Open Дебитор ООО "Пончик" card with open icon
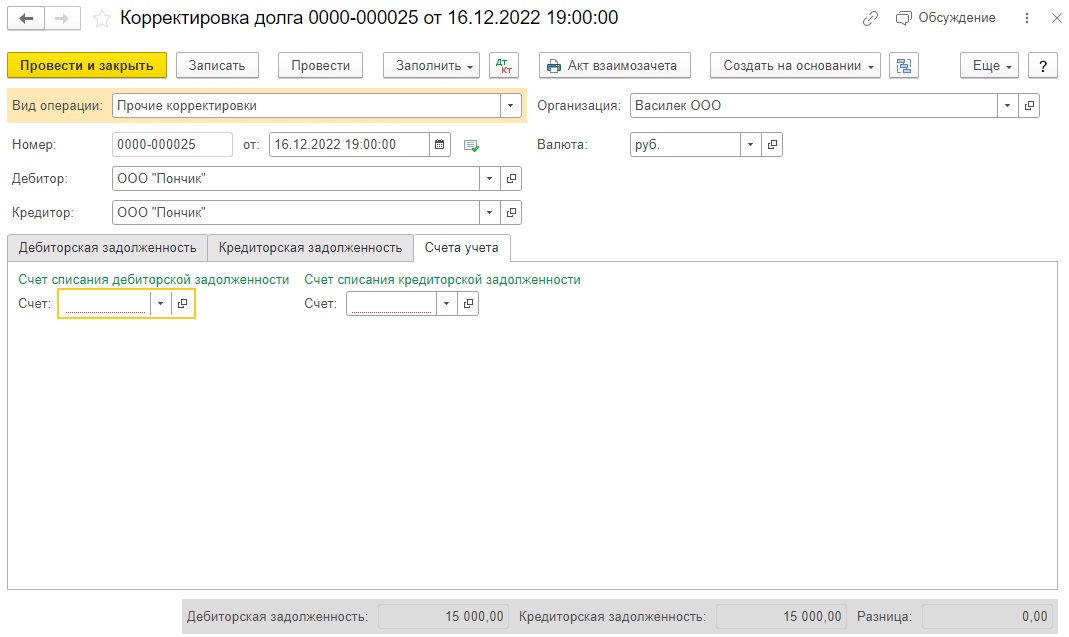This screenshot has height=637, width=1069. click(511, 179)
